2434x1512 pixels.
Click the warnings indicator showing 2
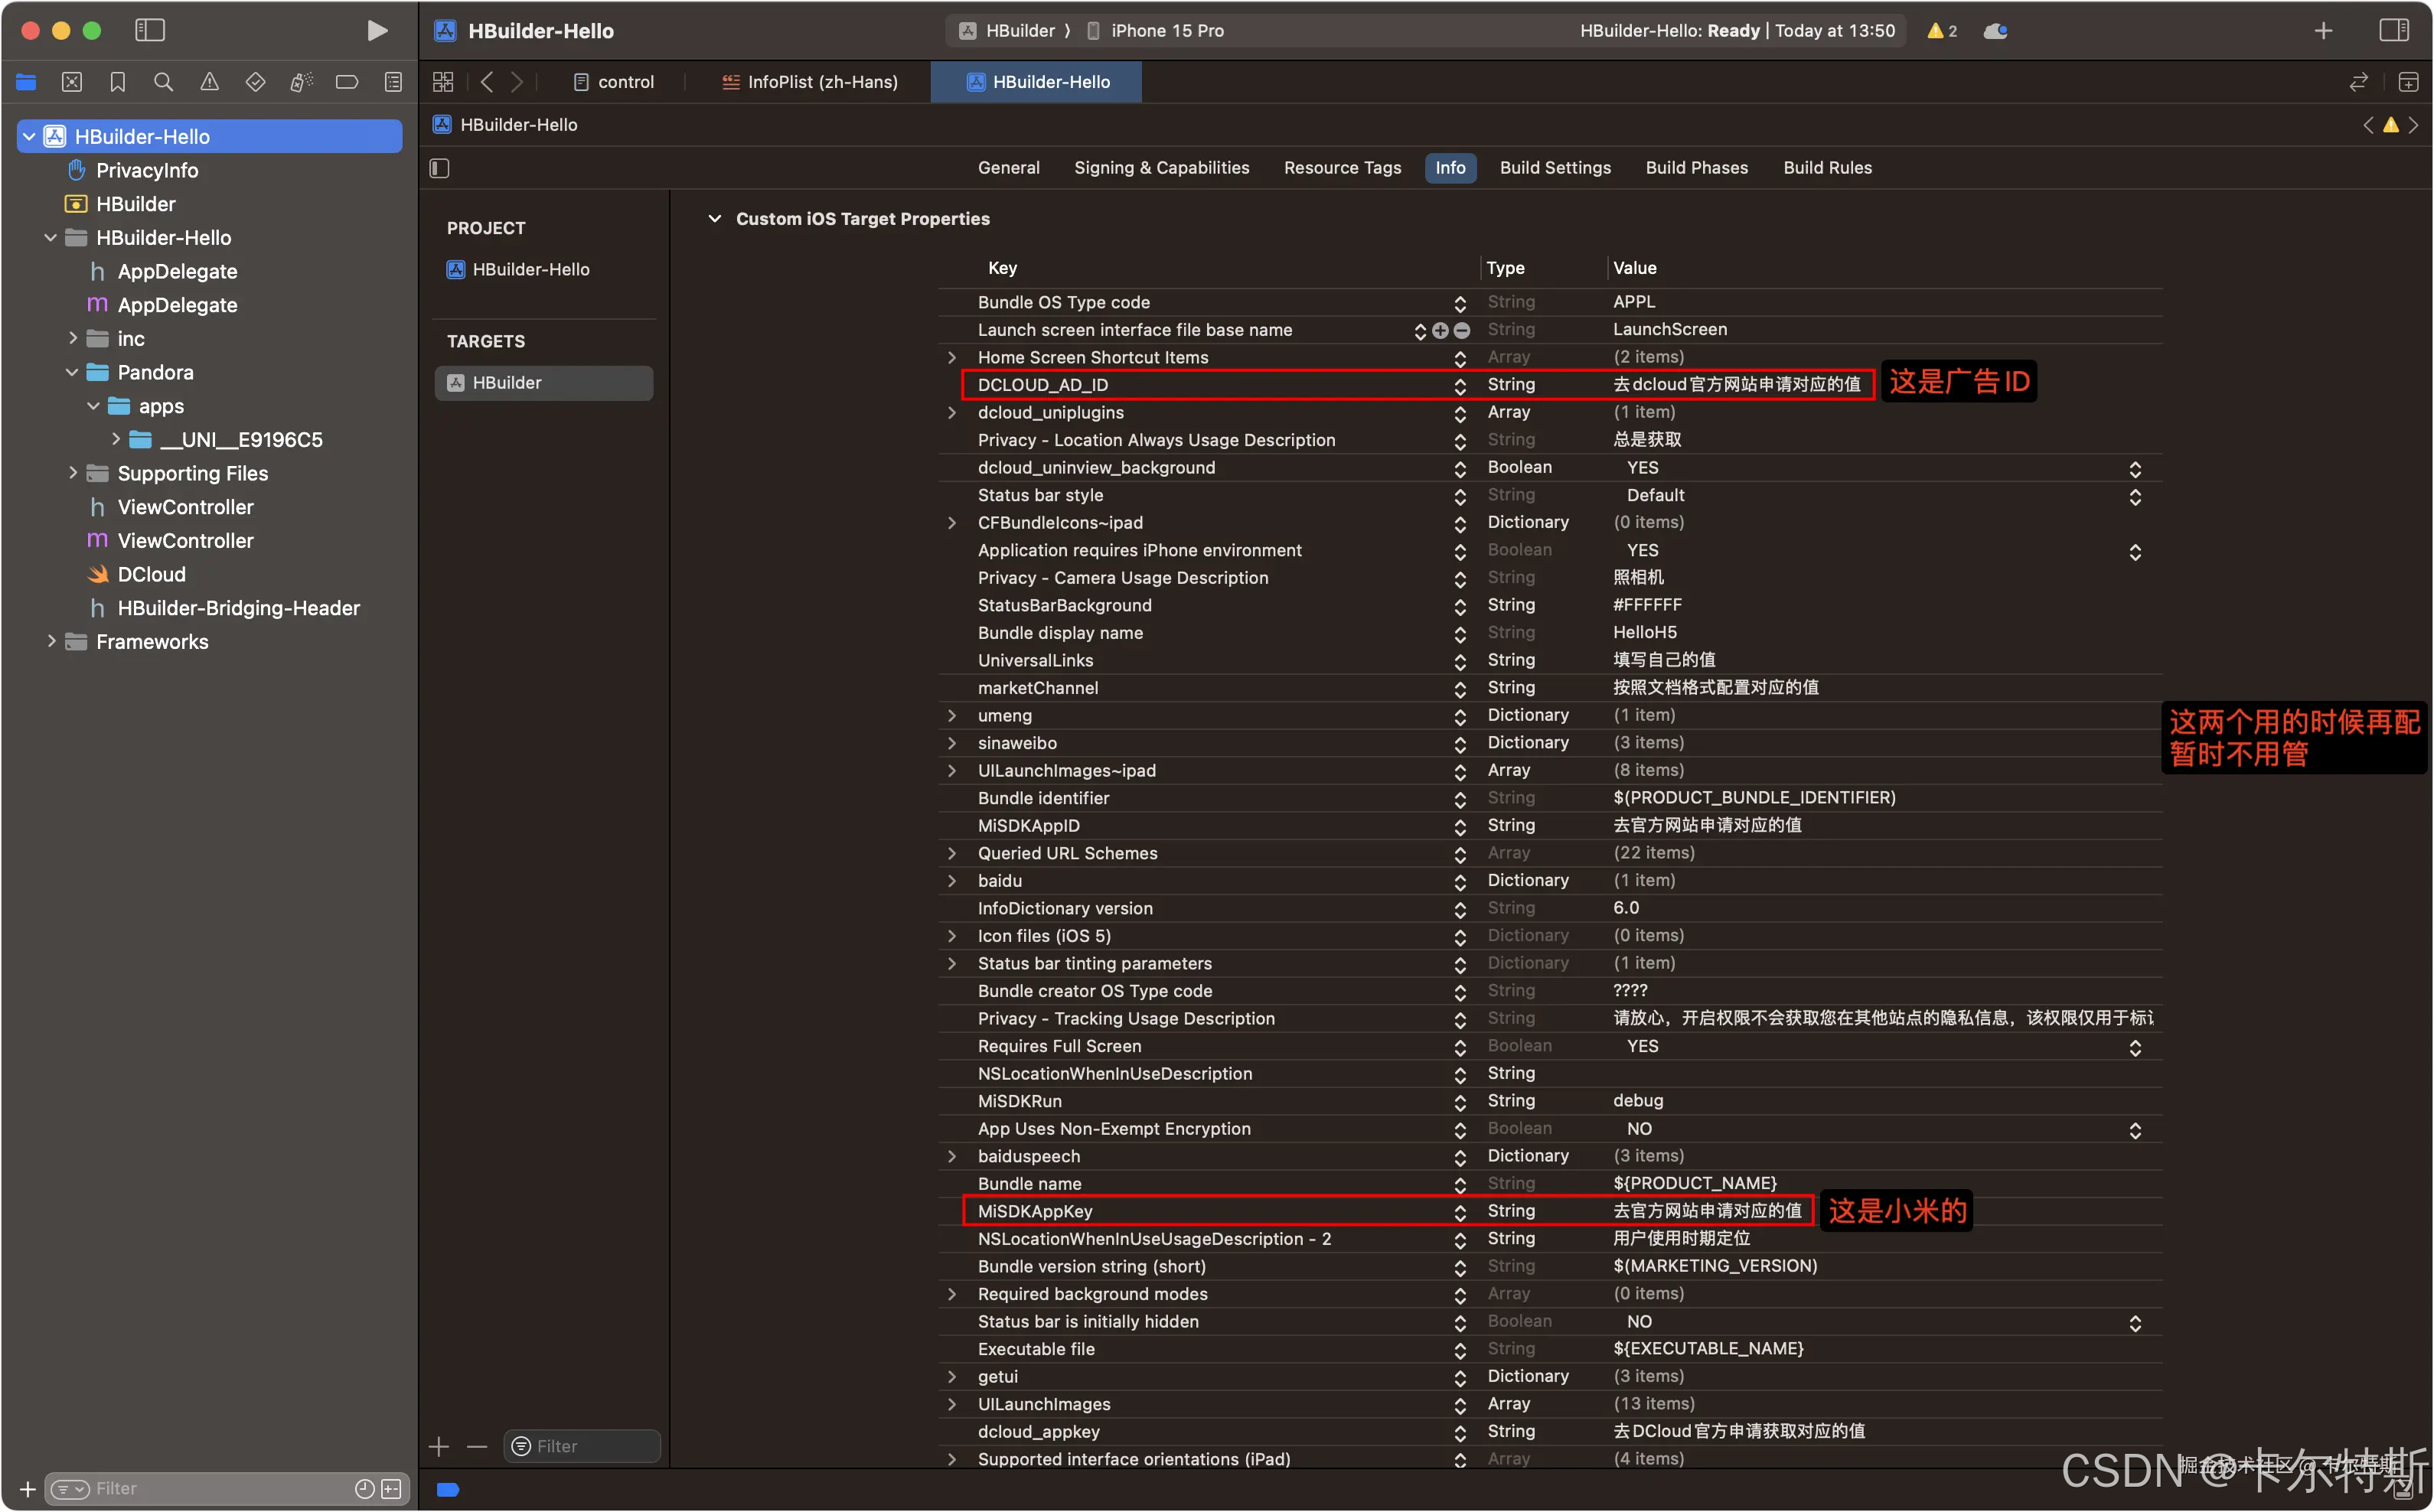1942,31
